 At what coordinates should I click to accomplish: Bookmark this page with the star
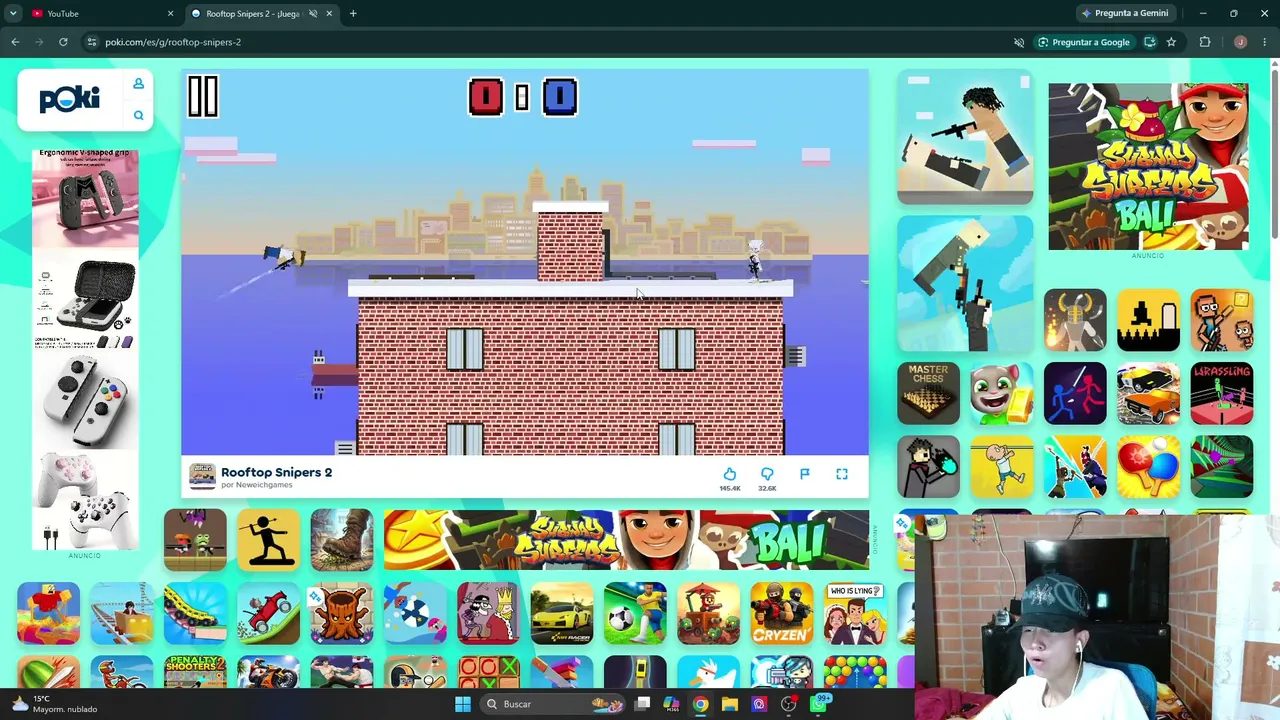1171,42
